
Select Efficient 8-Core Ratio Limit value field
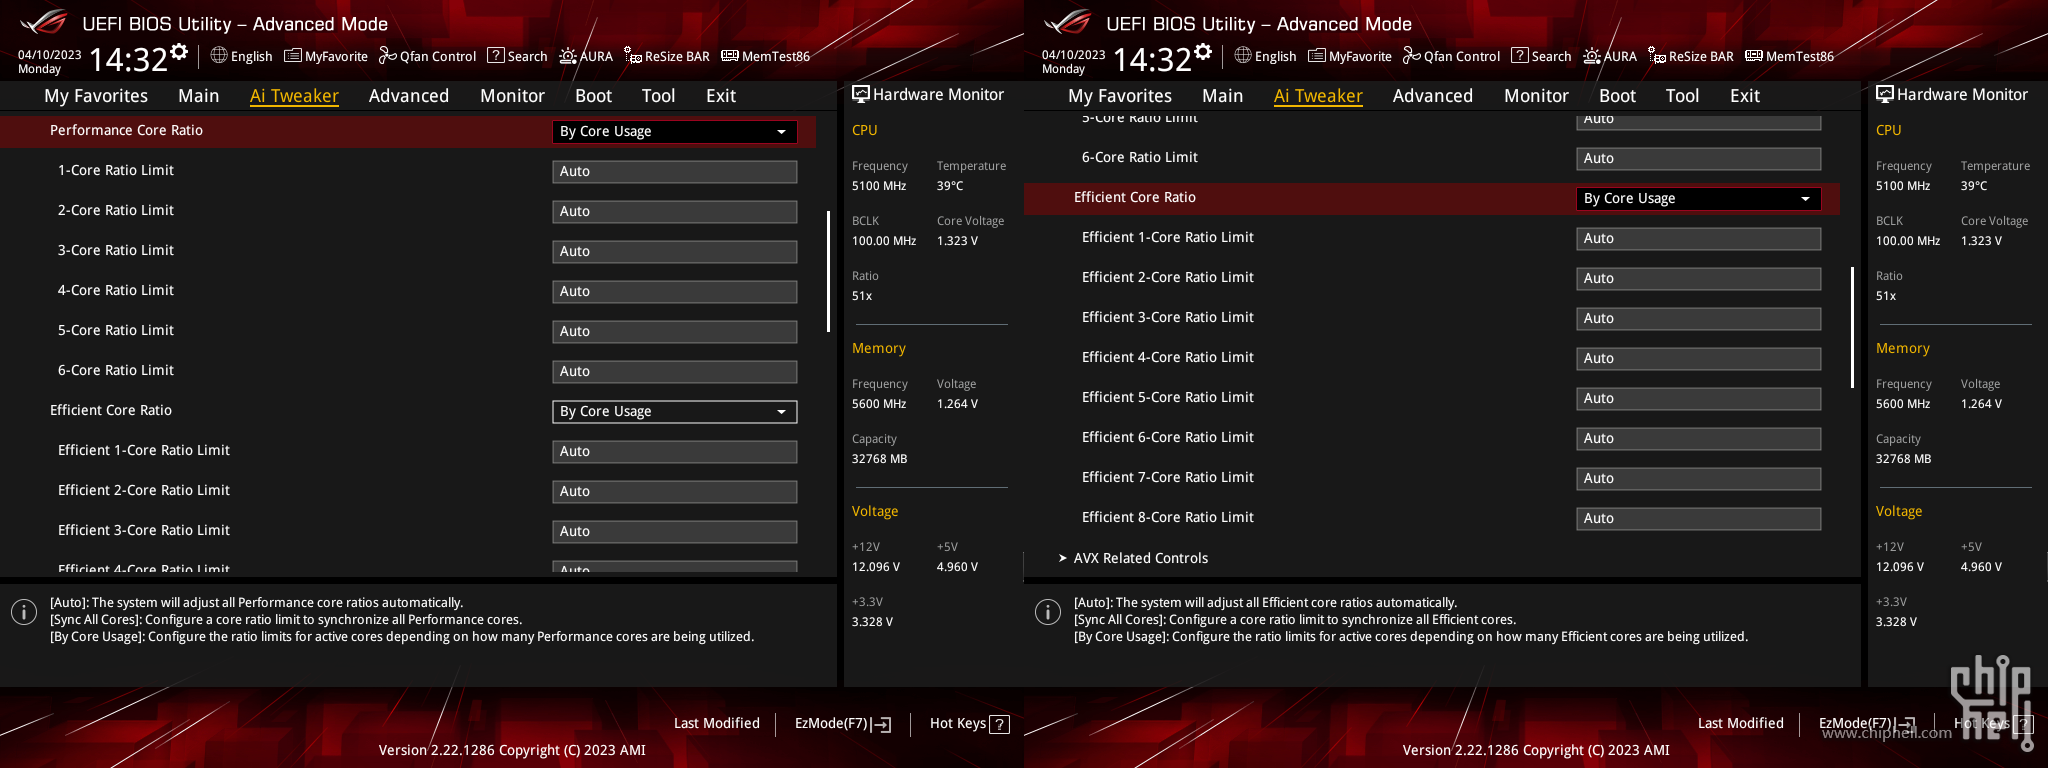point(1699,519)
